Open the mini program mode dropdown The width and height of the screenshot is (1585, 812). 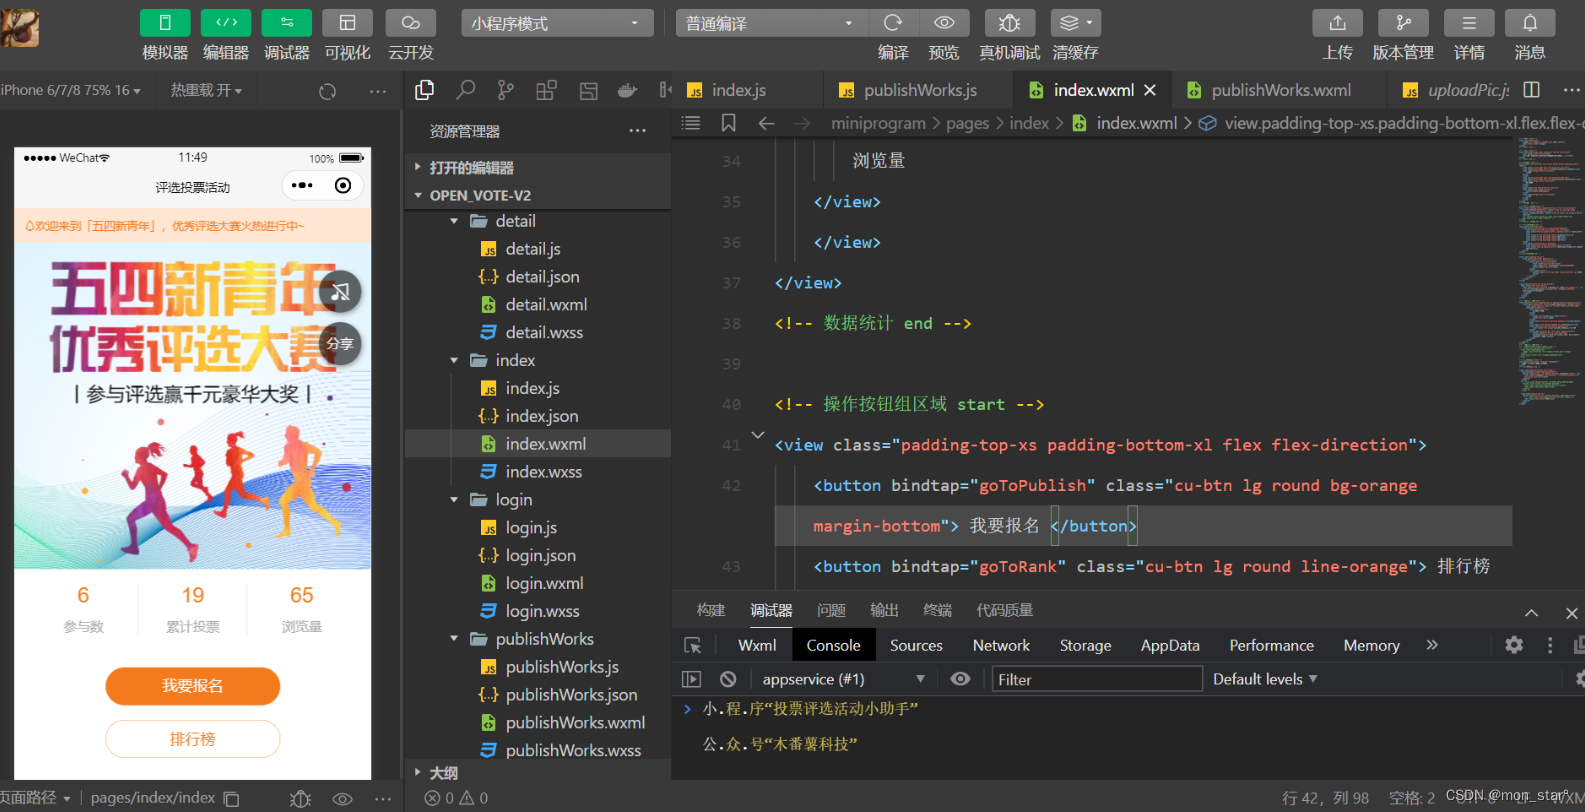coord(557,23)
